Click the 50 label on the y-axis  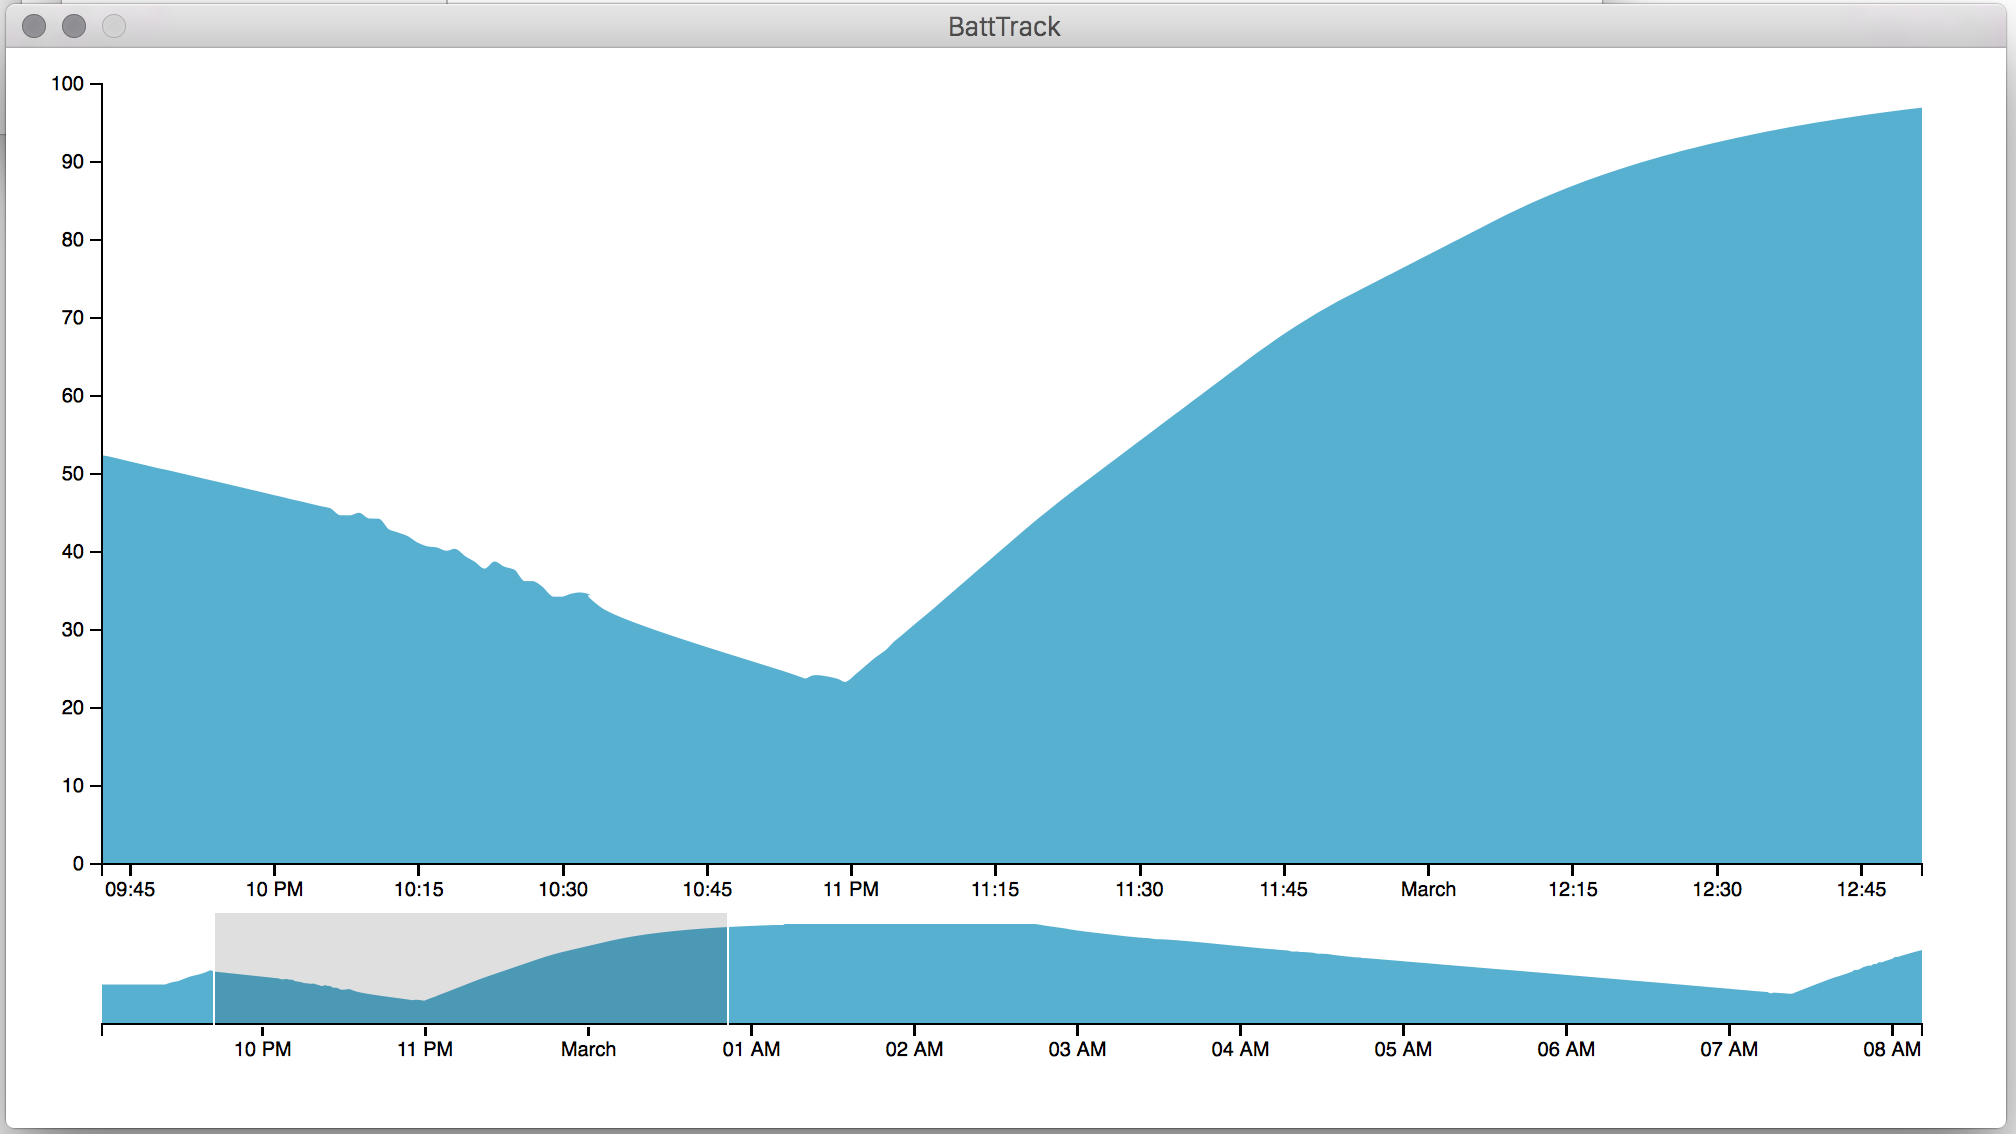(x=72, y=474)
